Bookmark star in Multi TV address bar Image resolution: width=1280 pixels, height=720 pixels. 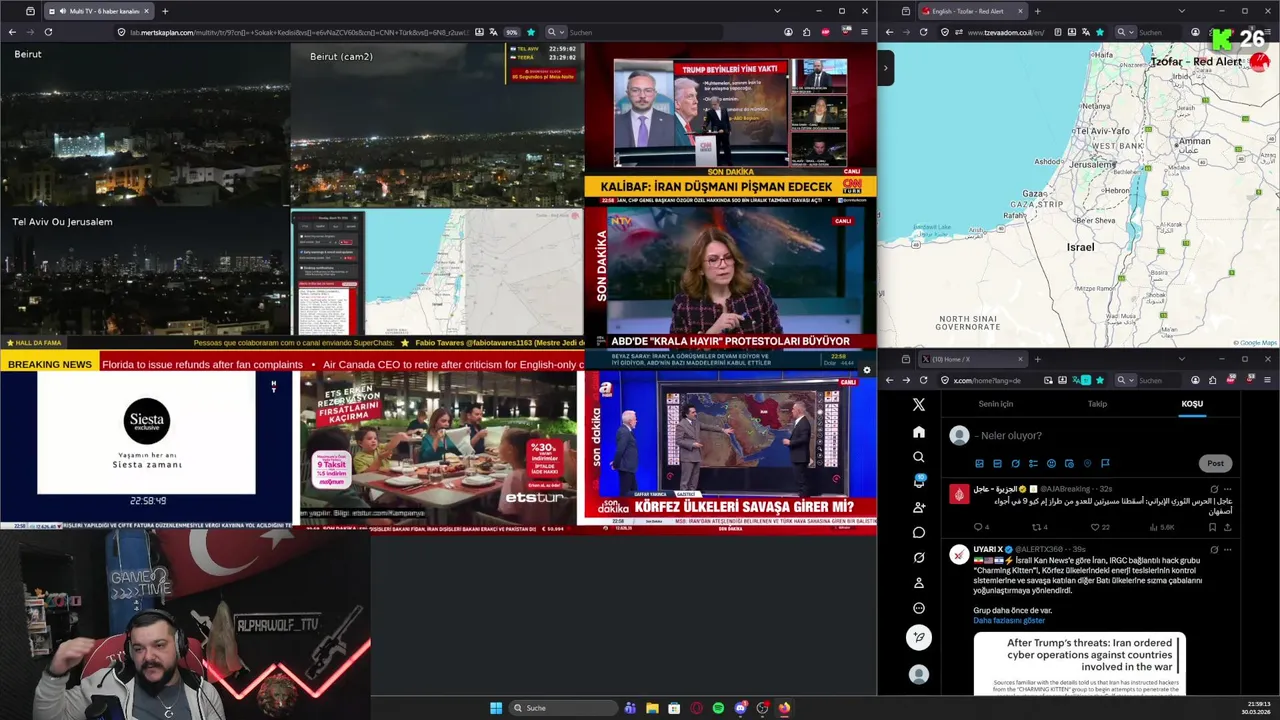(530, 32)
